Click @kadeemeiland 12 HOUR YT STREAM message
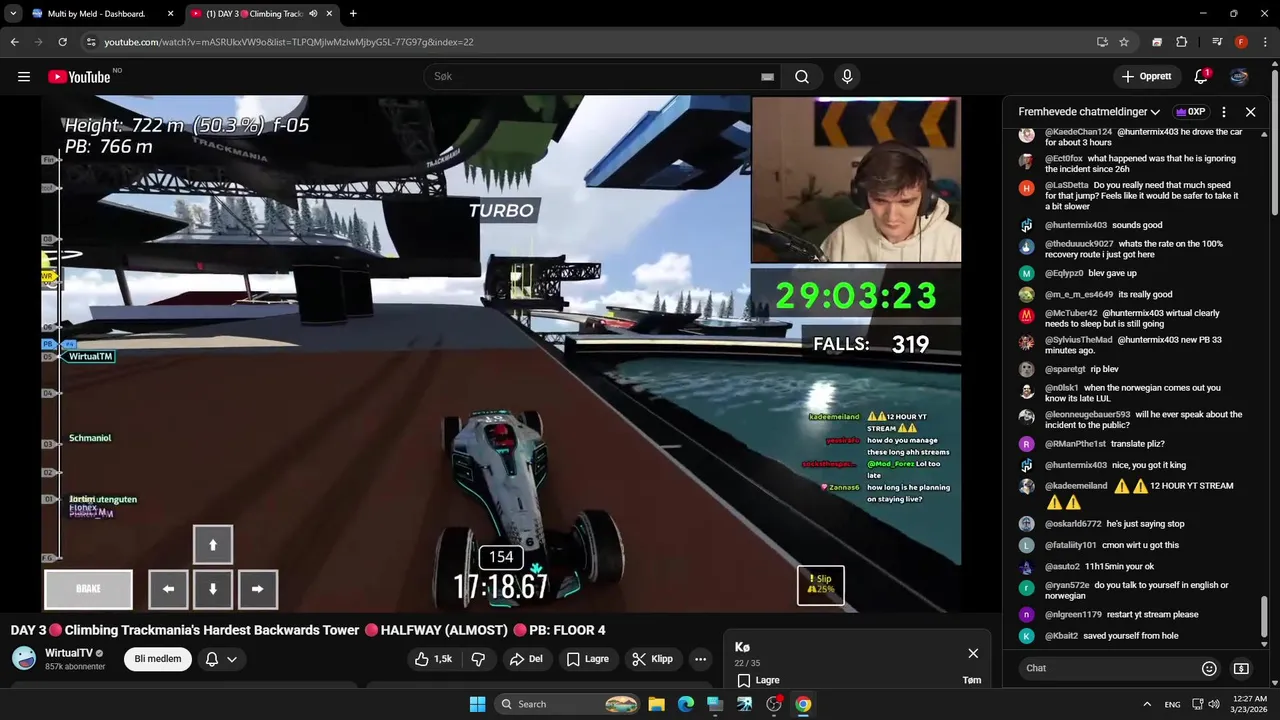The height and width of the screenshot is (720, 1280). [1131, 494]
